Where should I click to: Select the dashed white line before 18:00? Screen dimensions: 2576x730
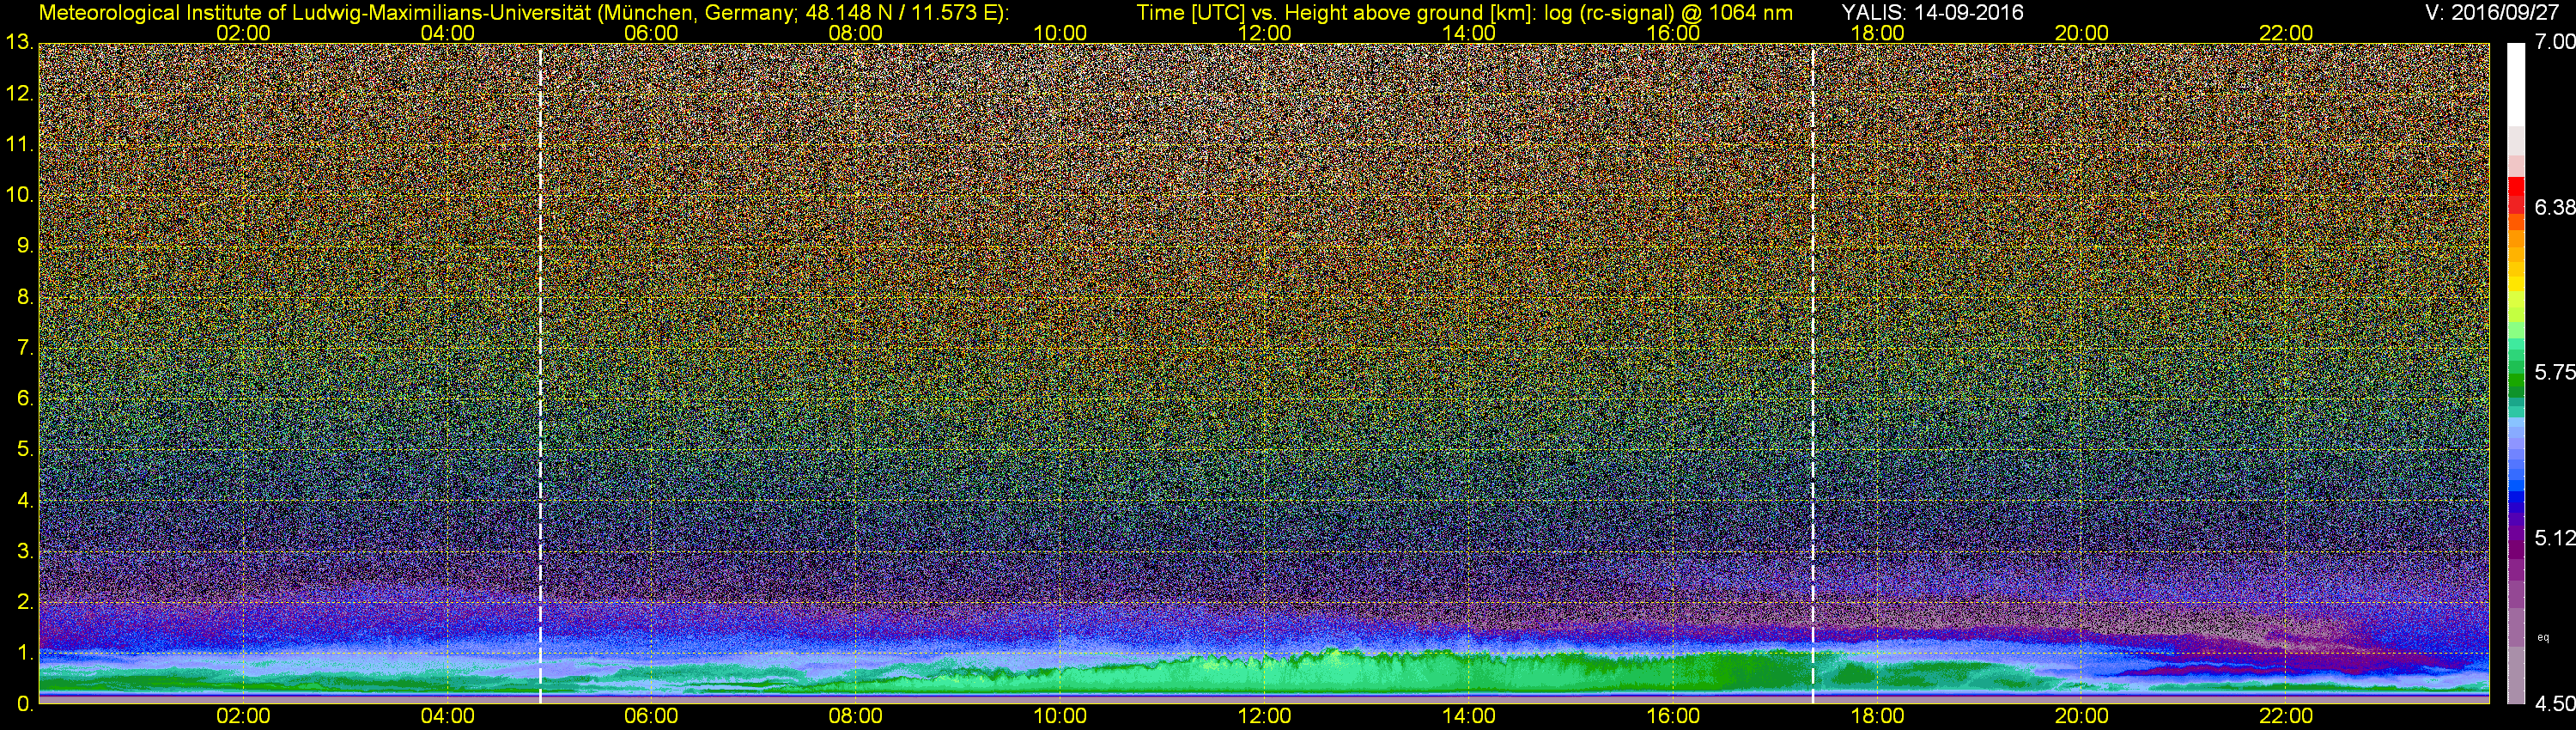point(1812,372)
